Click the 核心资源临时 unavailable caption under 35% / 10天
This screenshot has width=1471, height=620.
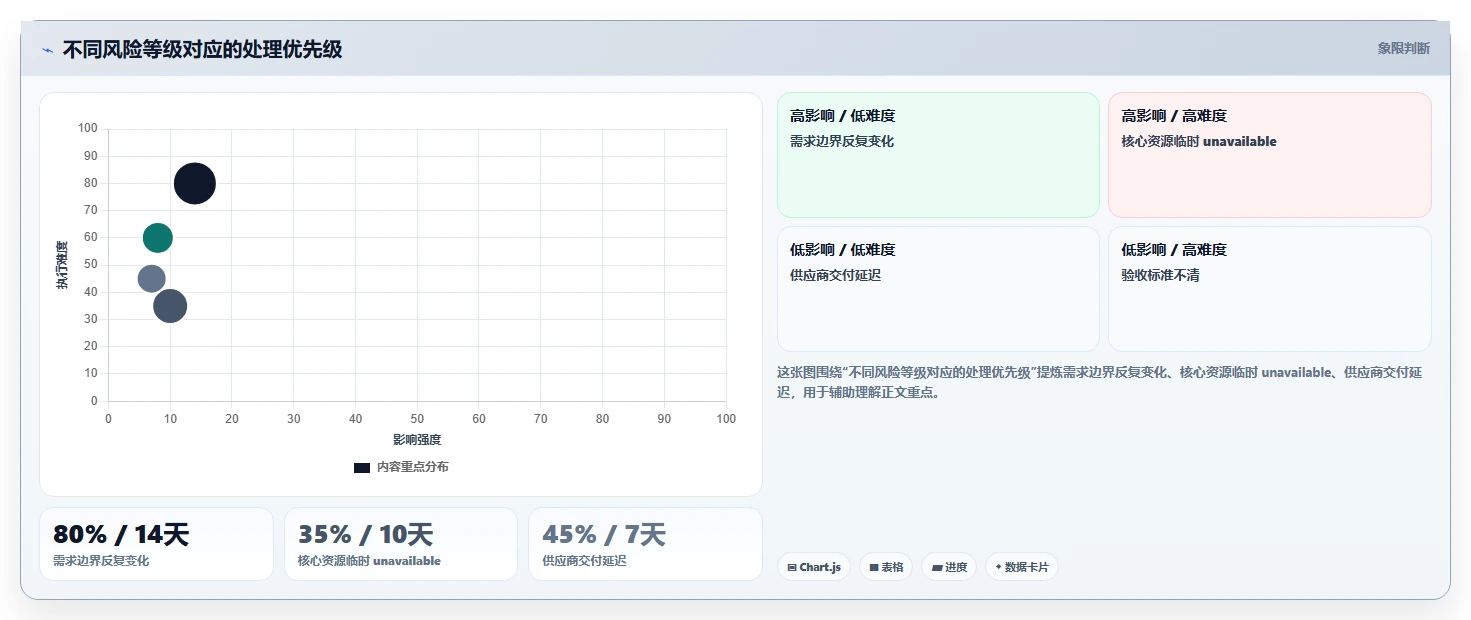[369, 561]
